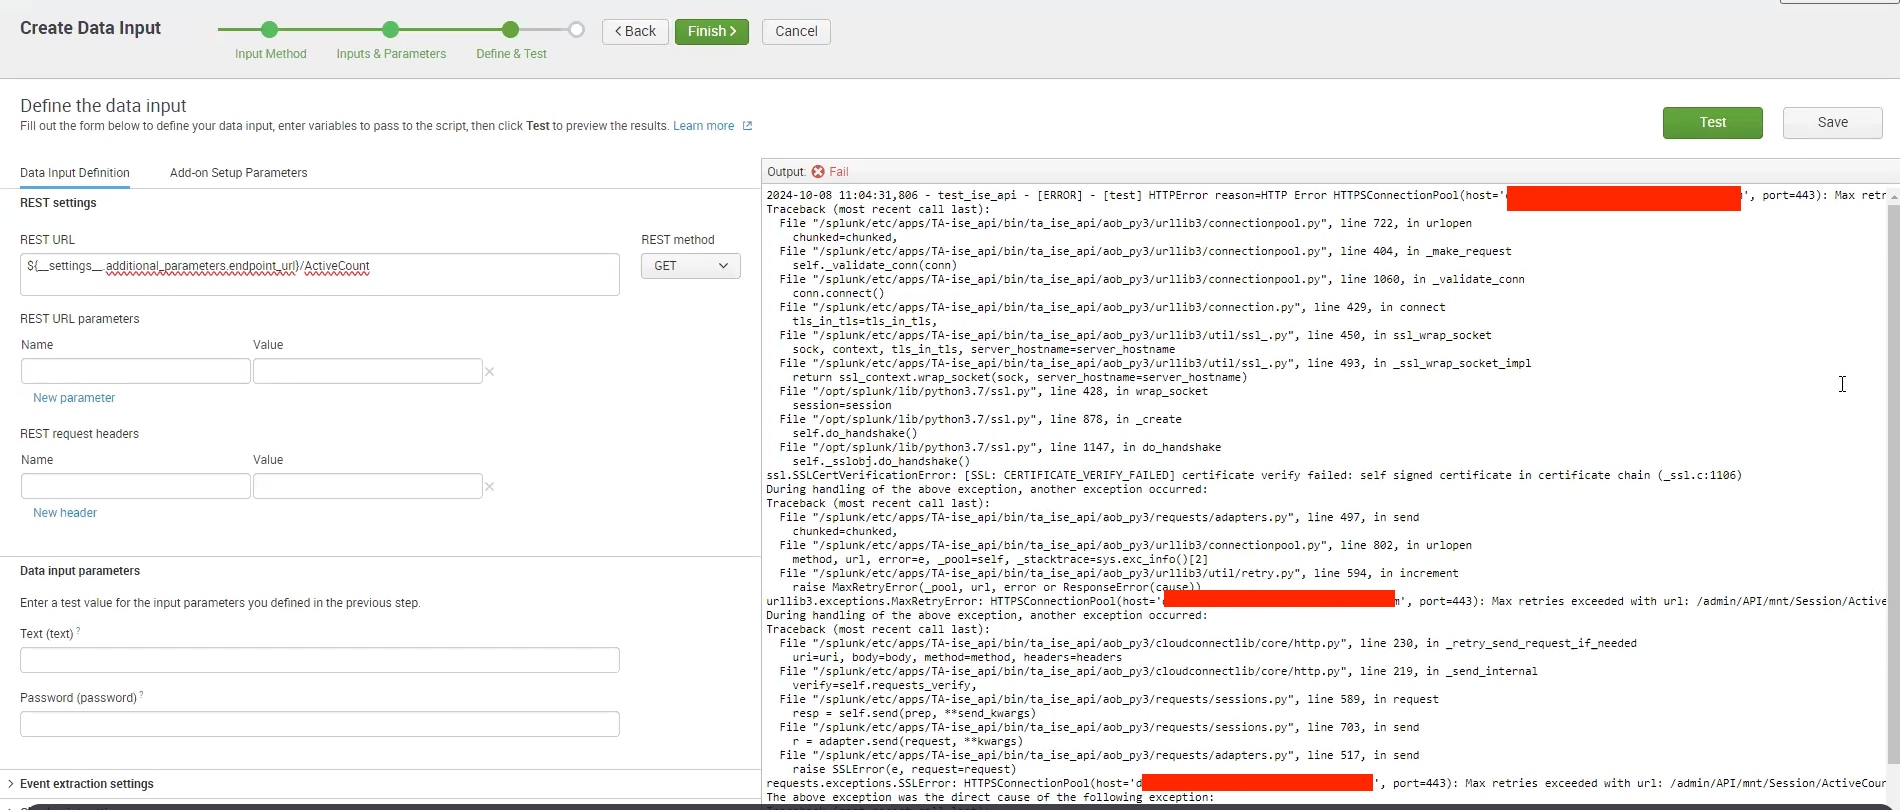The height and width of the screenshot is (810, 1900).
Task: Add a New header
Action: (65, 513)
